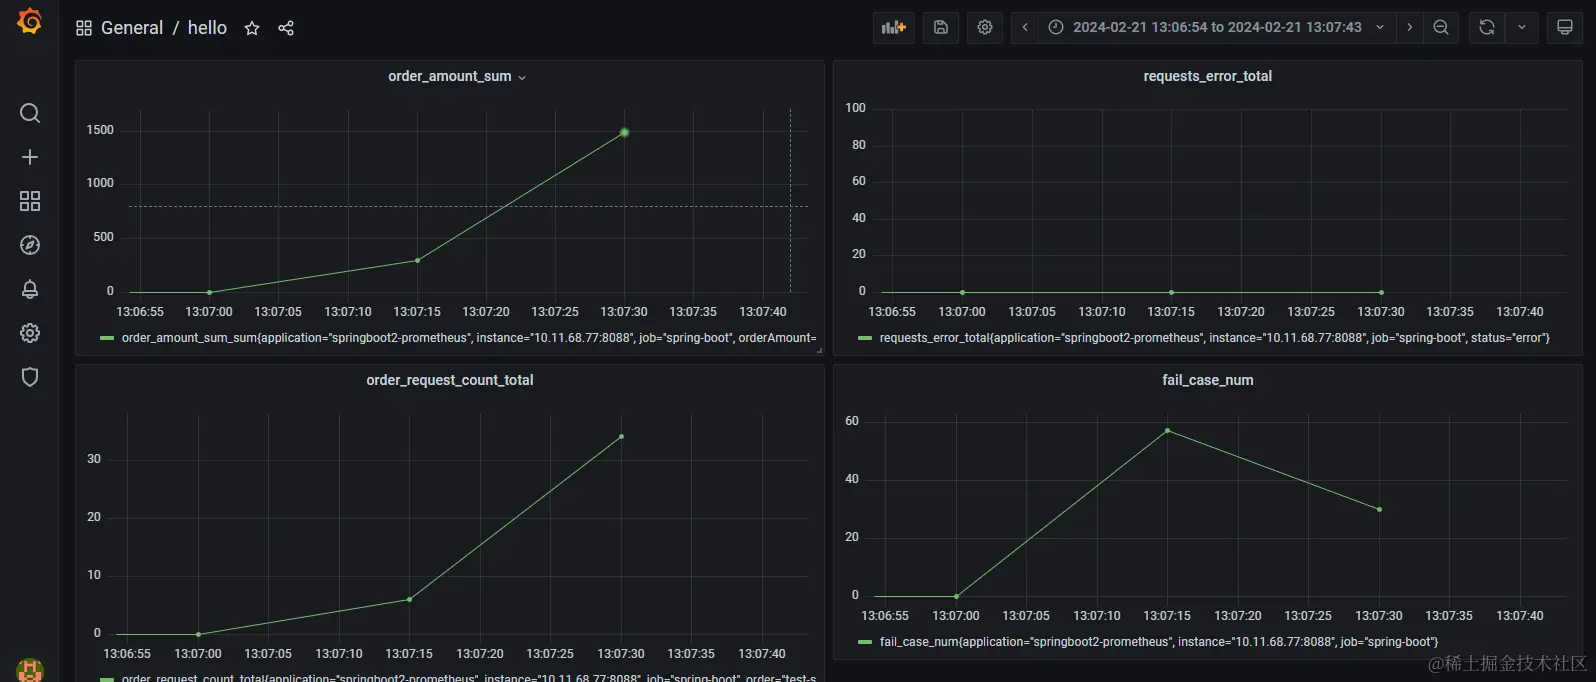
Task: Open the Grafana home logo
Action: (30, 21)
